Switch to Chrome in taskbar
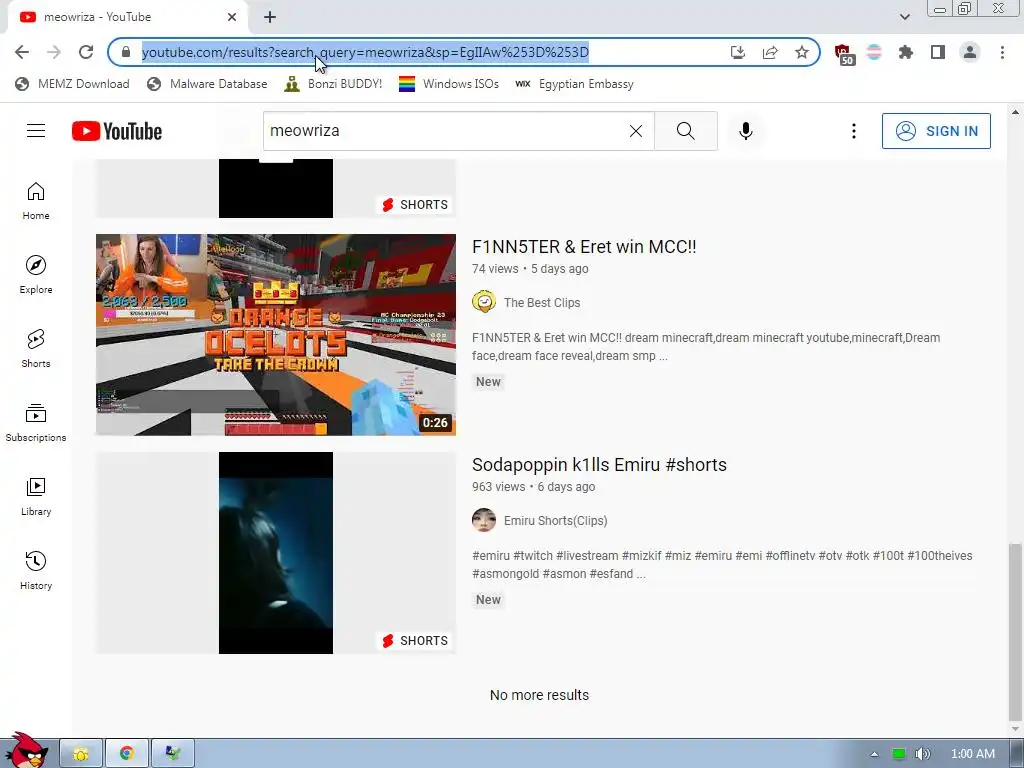 [x=127, y=754]
